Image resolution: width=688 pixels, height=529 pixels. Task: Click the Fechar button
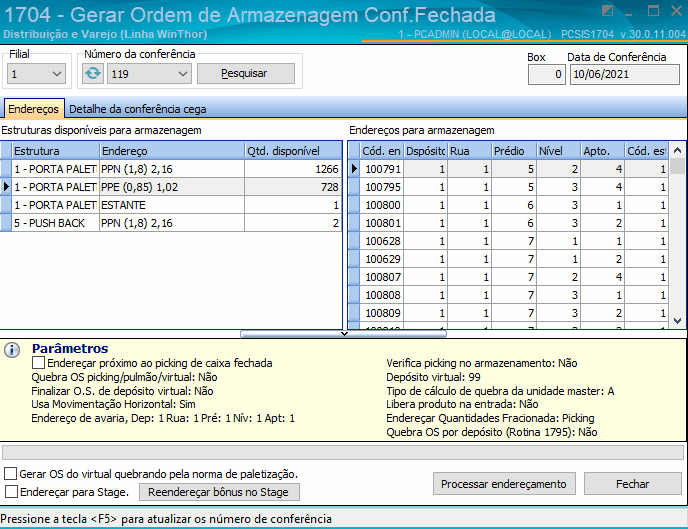[x=632, y=484]
